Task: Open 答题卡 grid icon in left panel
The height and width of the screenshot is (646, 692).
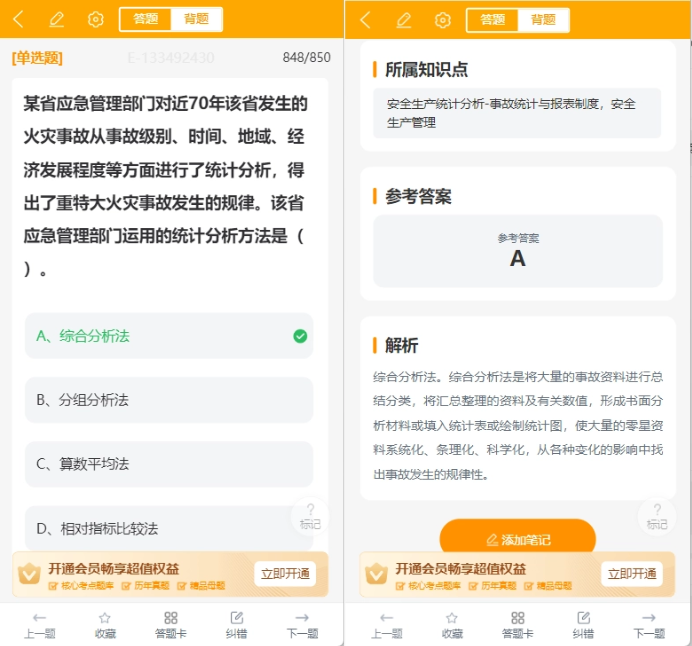Action: click(171, 625)
